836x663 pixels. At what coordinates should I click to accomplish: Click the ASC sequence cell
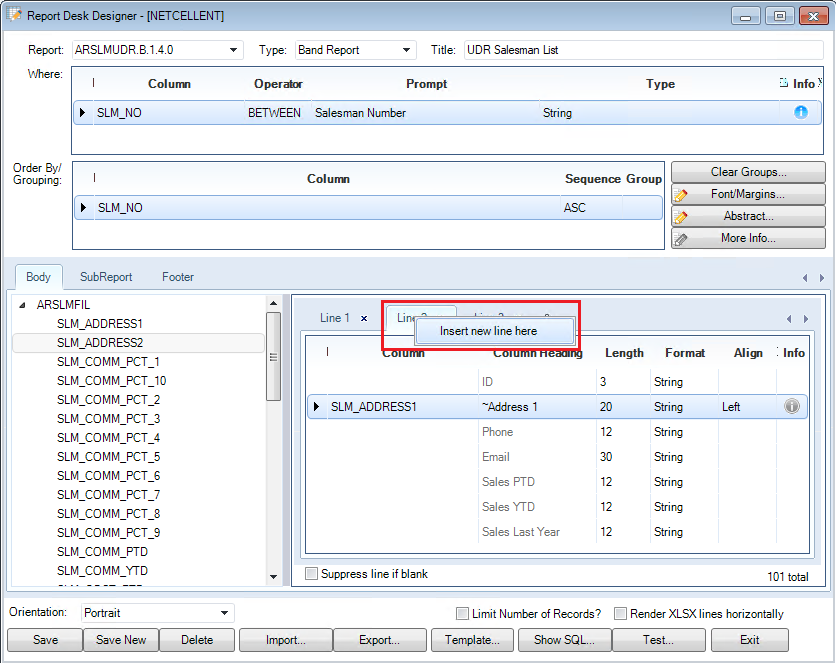(x=591, y=207)
